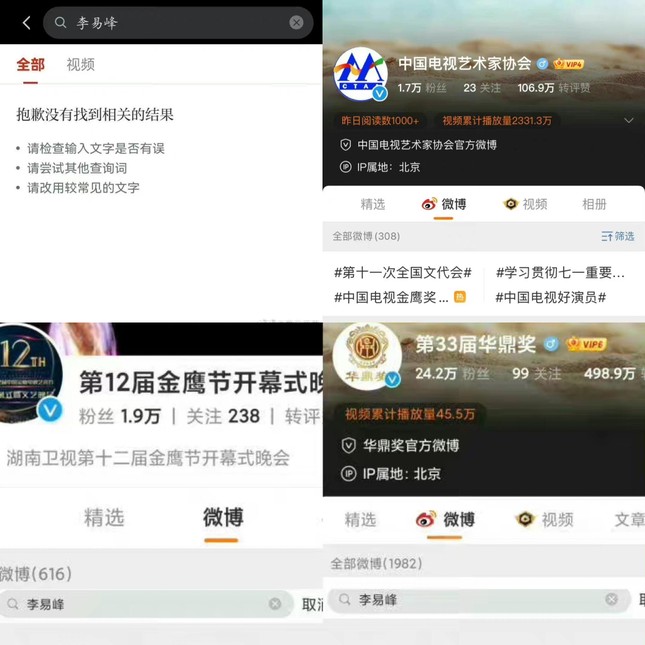Open the #第十一次全国文代会# hashtag link
The height and width of the screenshot is (645, 645).
[x=403, y=272]
